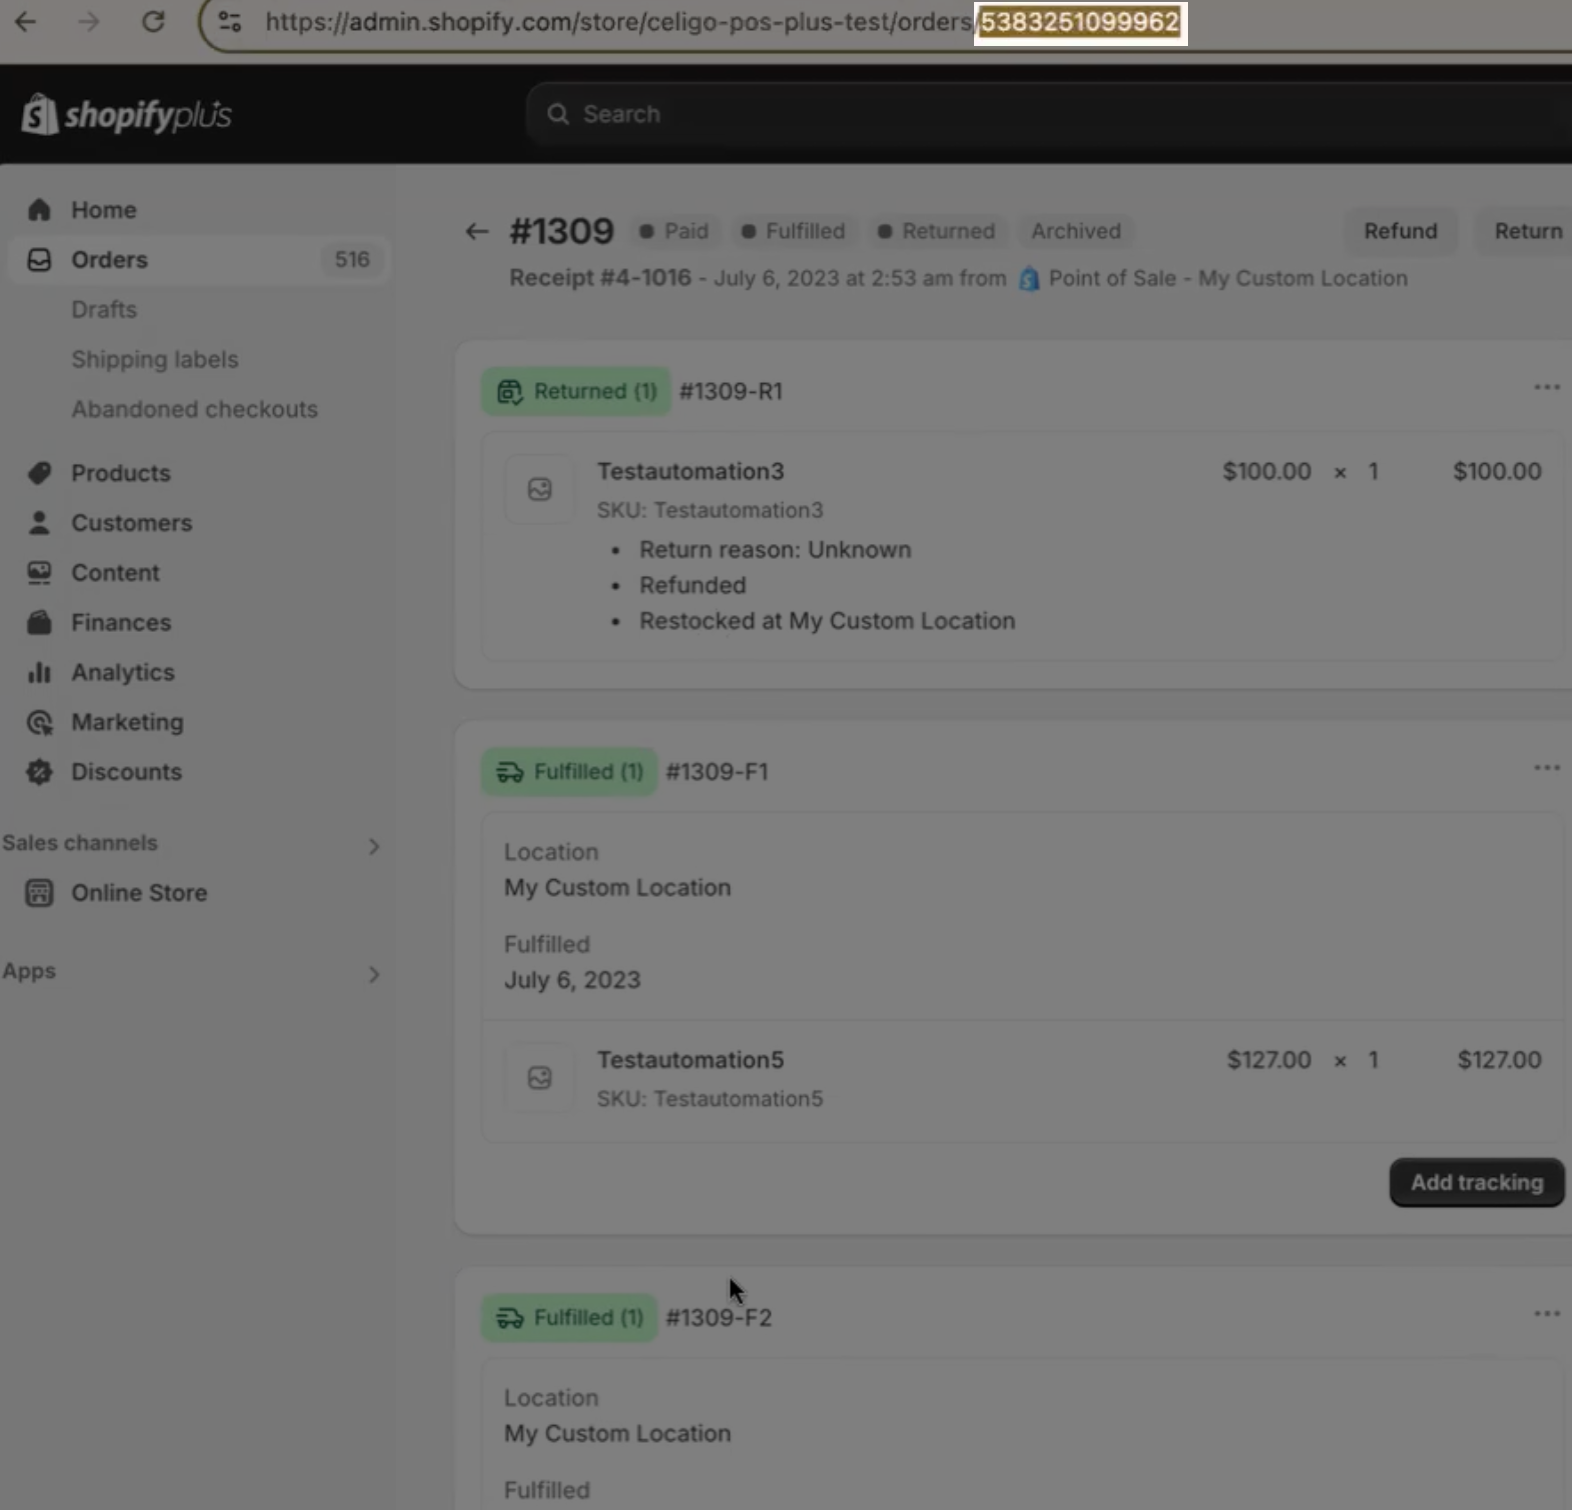Screen dimensions: 1572x1510
Task: Open Products section
Action: tap(121, 473)
